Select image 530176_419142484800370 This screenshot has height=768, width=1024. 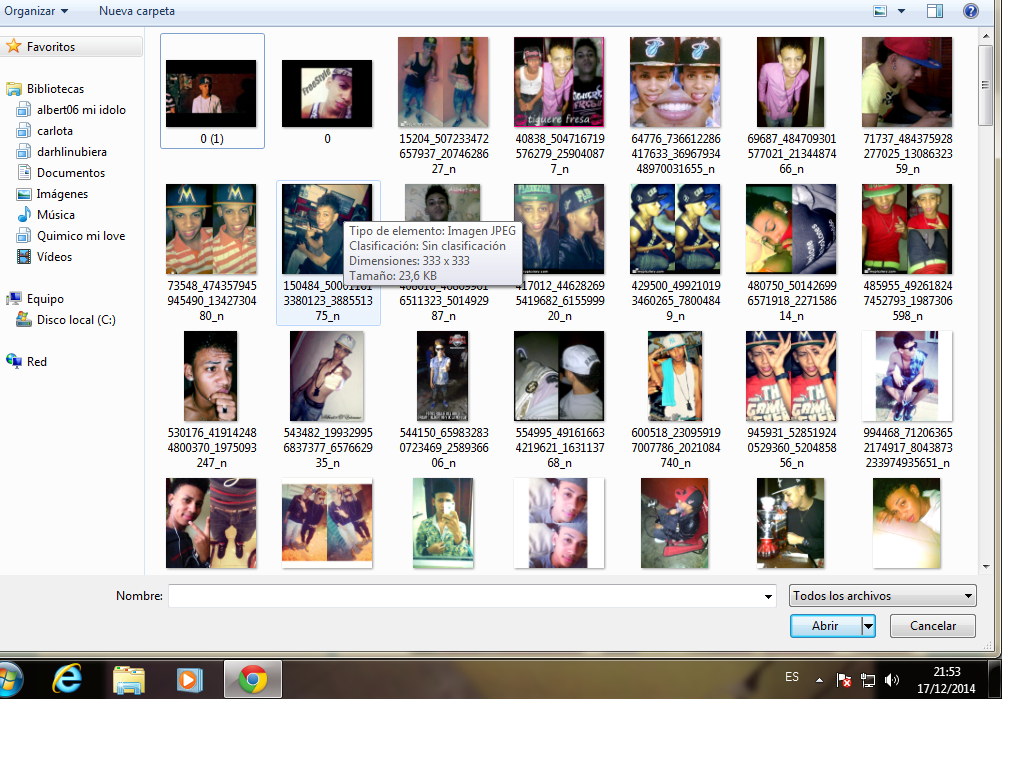210,376
